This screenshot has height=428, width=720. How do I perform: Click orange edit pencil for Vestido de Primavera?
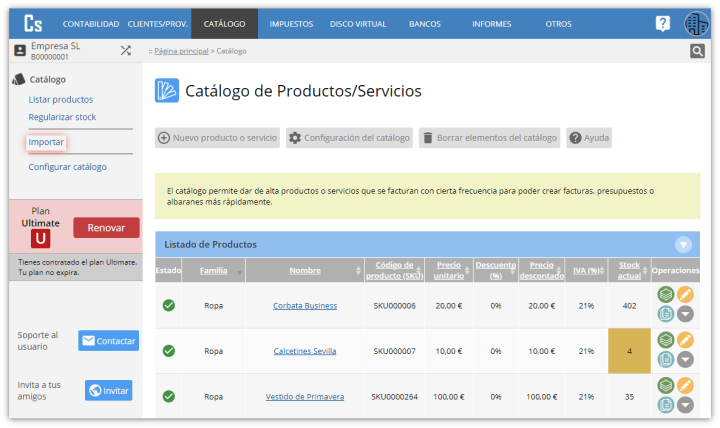[685, 385]
